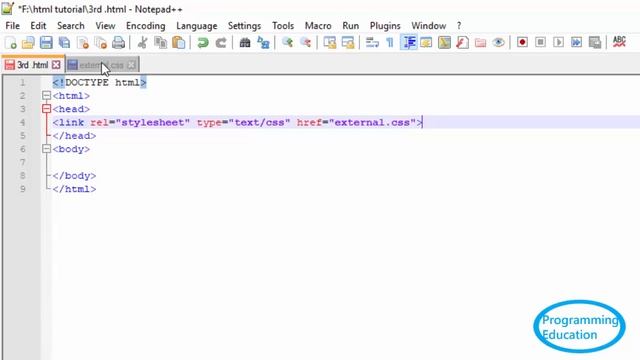Toggle indent guide icon

click(409, 42)
